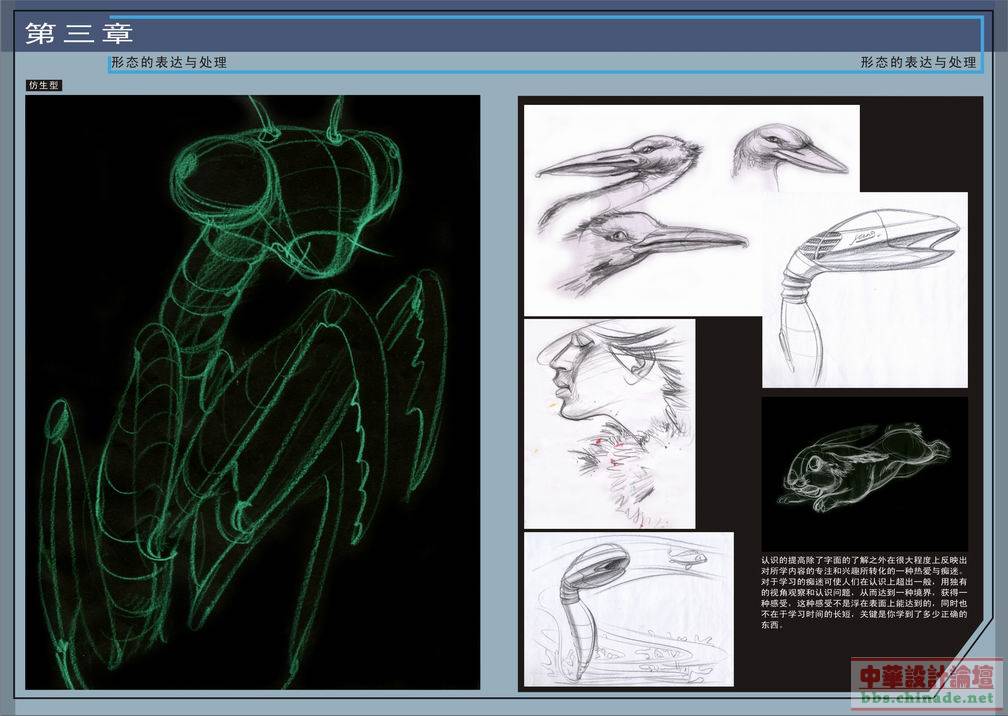Open the running rabbit sketch on black
This screenshot has width=1008, height=716.
pyautogui.click(x=864, y=468)
